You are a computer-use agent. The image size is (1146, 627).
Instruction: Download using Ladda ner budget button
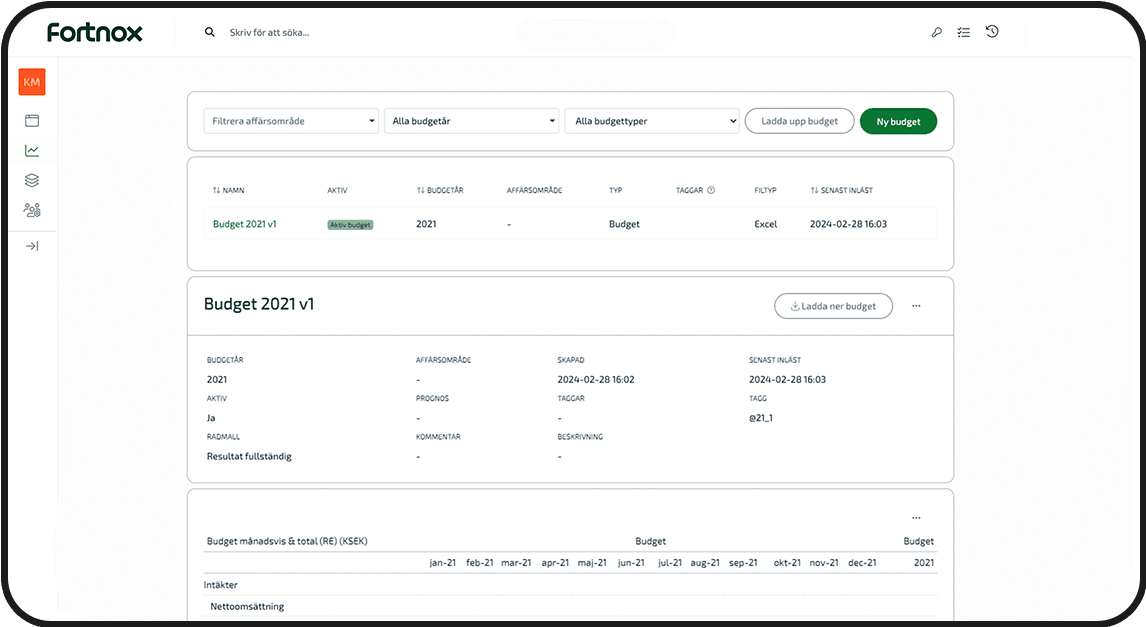click(833, 306)
